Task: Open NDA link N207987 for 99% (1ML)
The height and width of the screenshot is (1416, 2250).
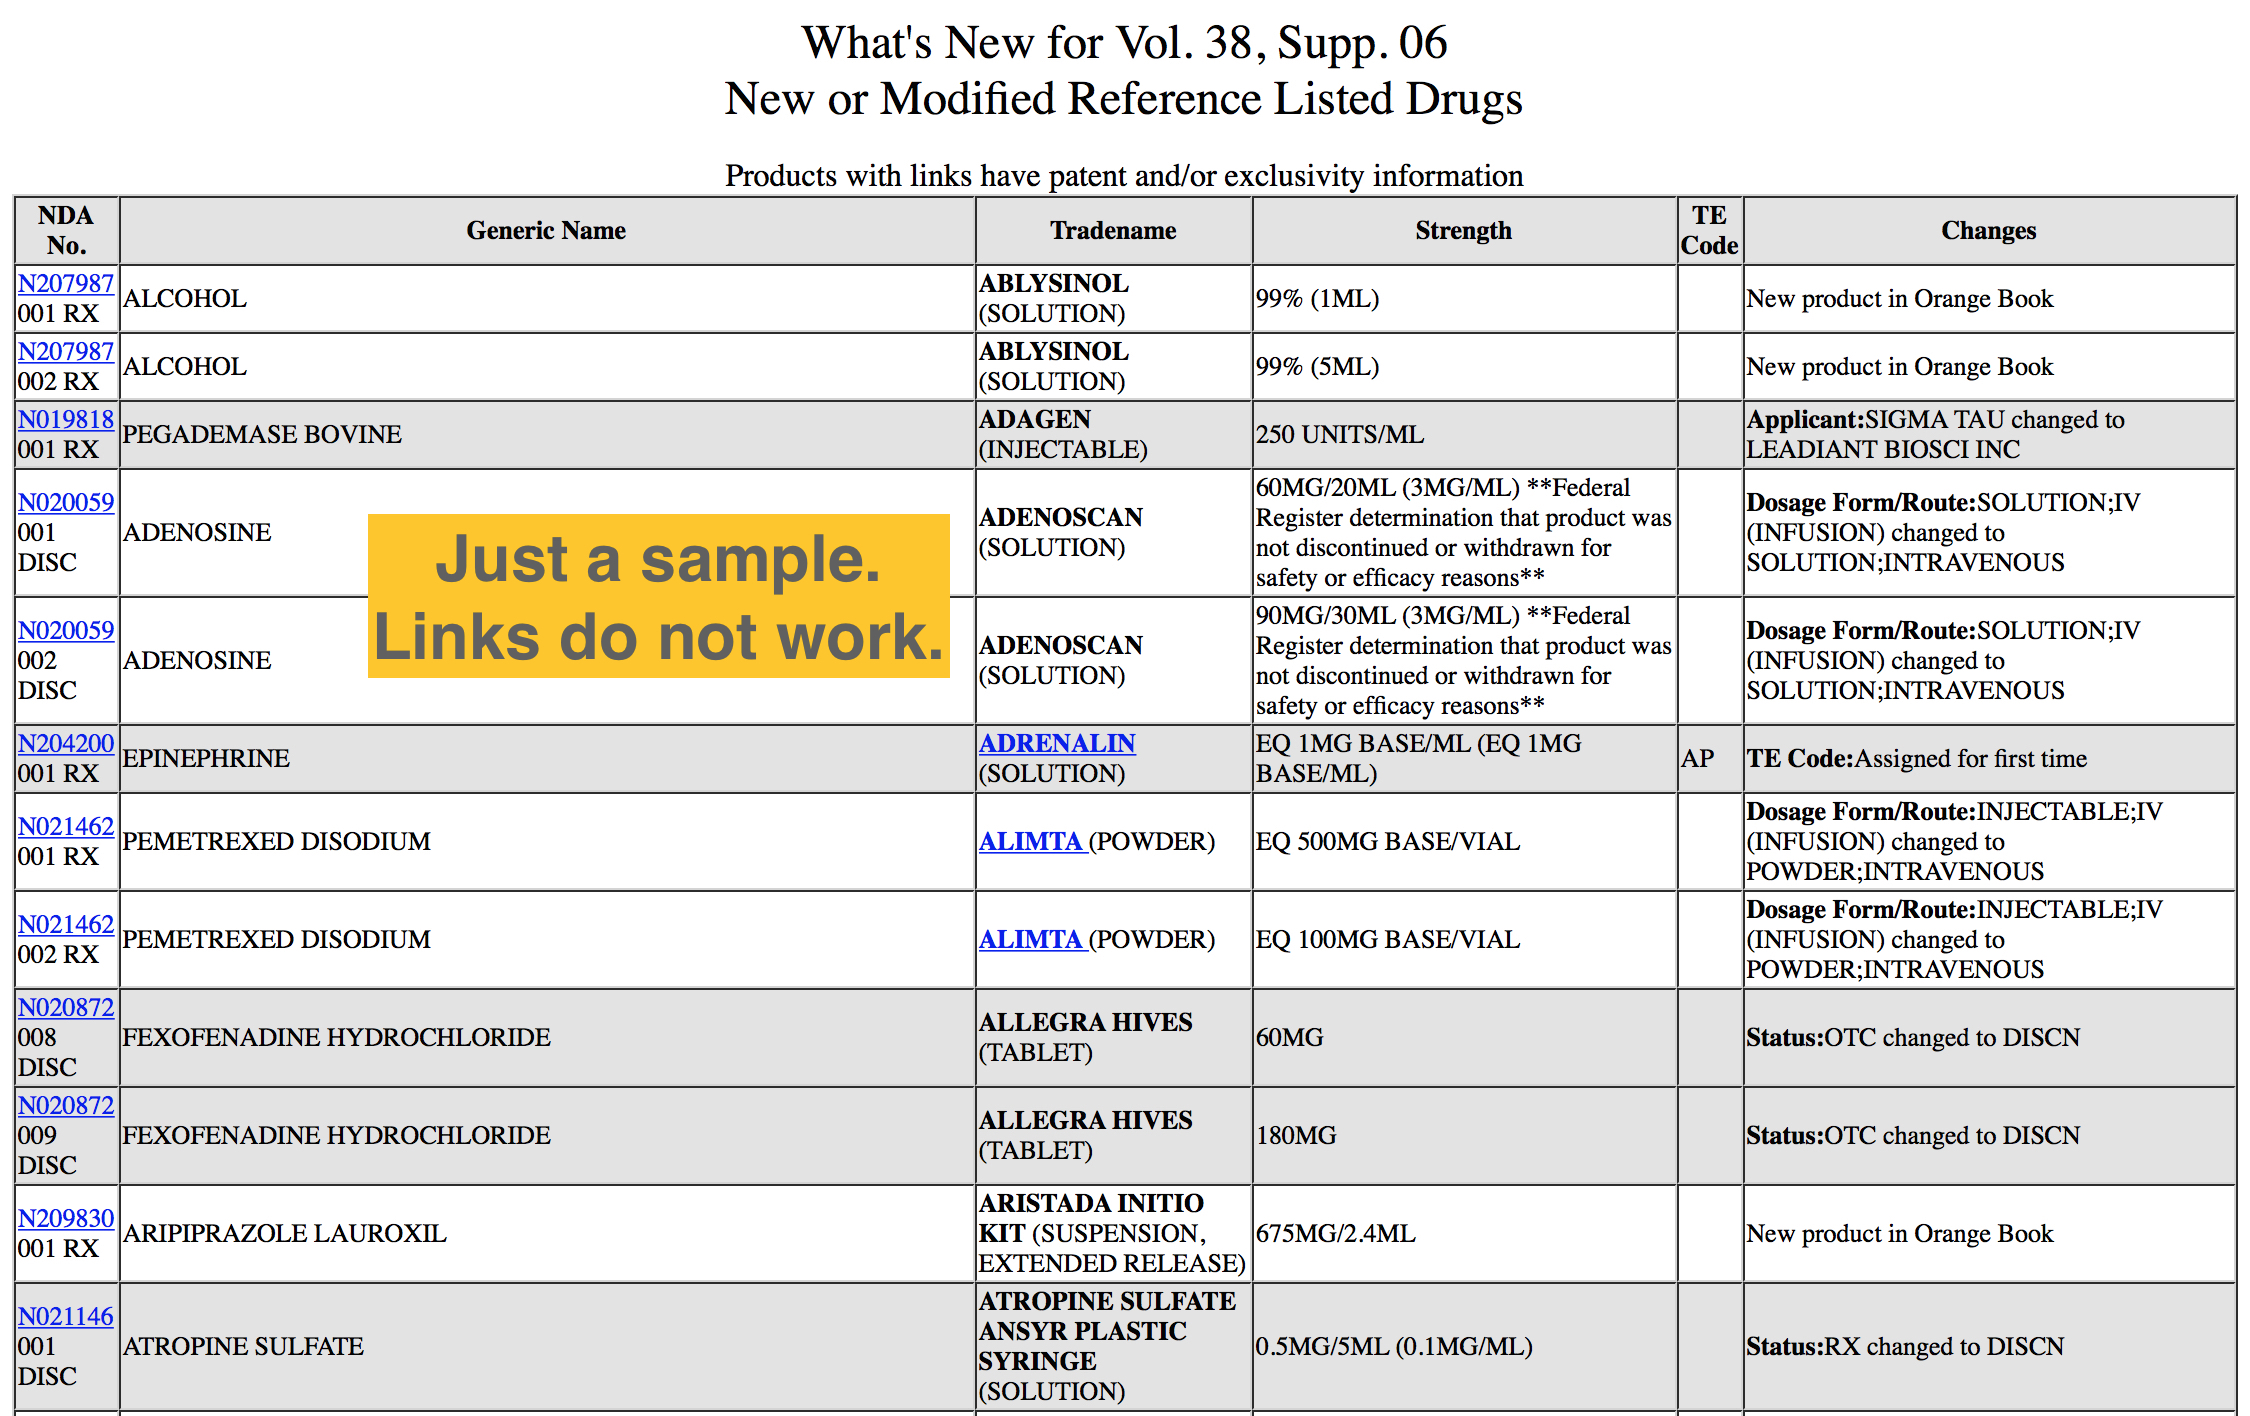Action: [66, 283]
